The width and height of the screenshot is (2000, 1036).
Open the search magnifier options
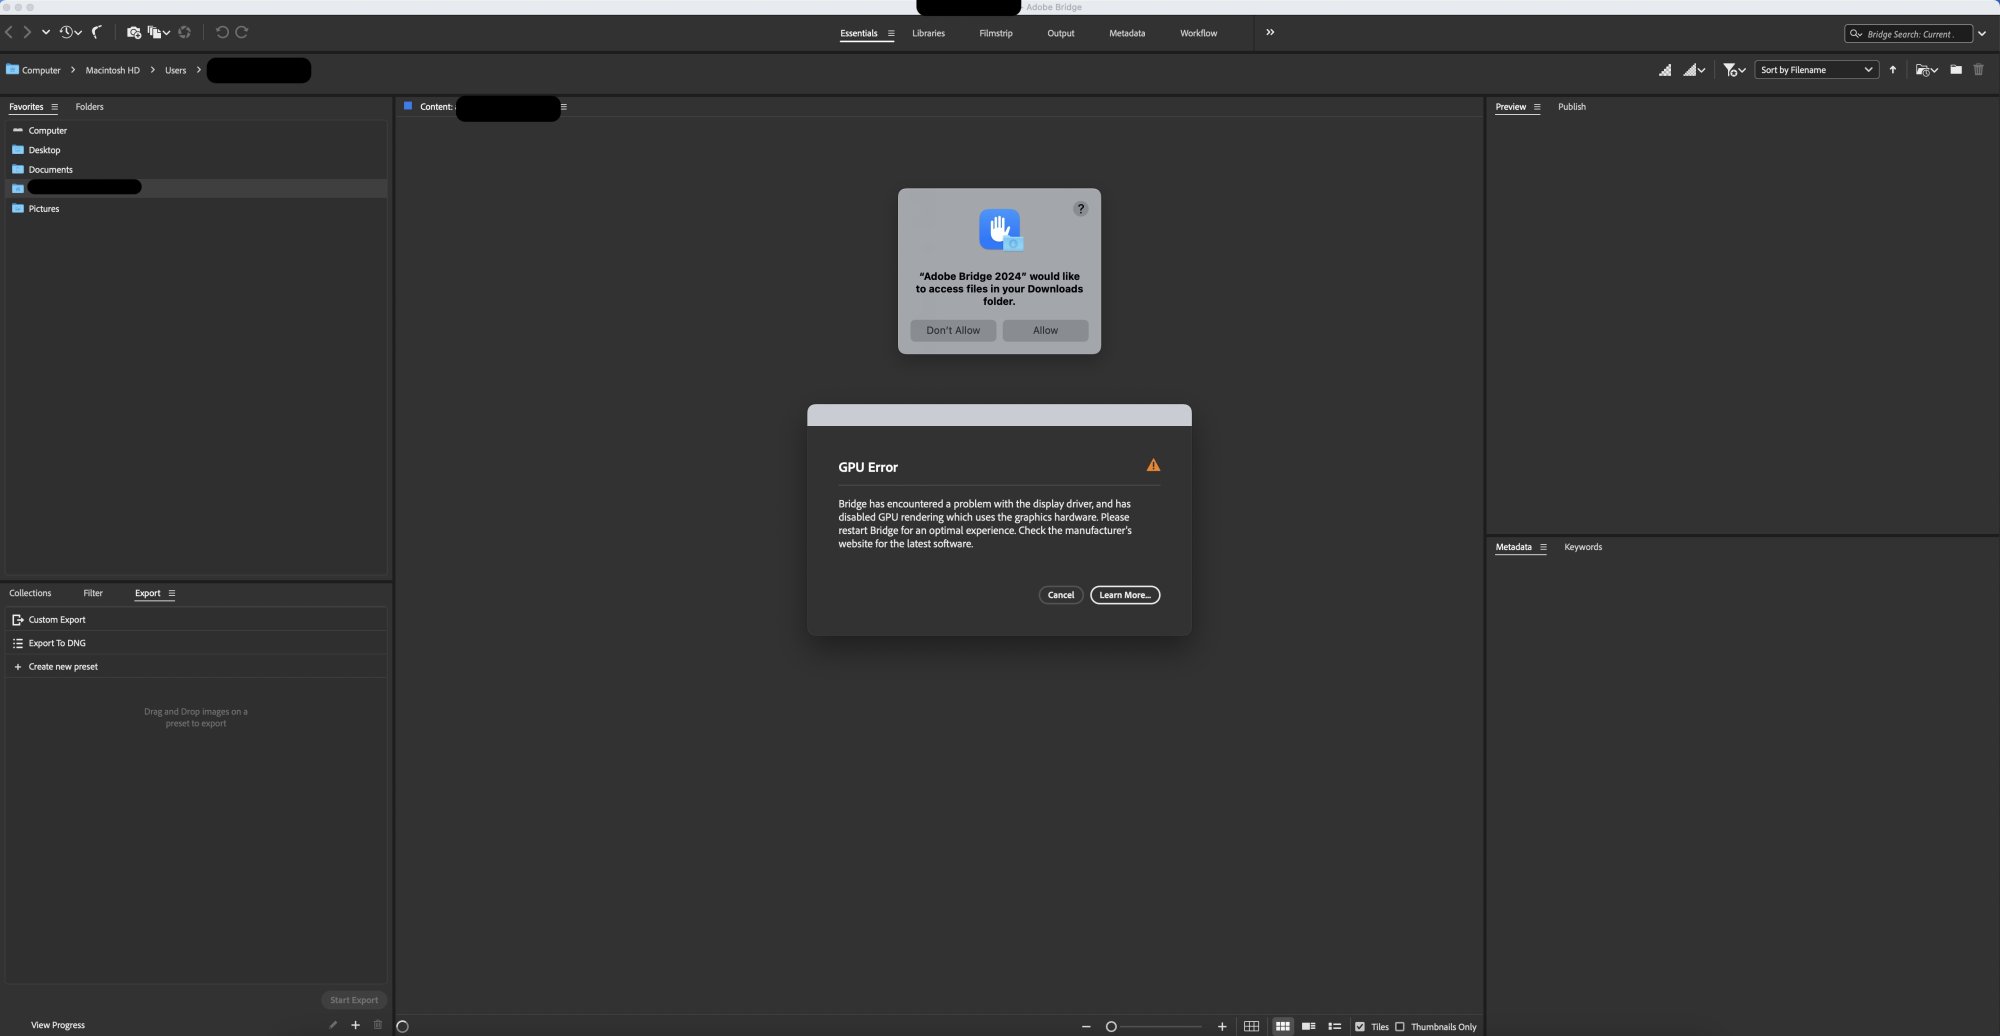(1856, 34)
